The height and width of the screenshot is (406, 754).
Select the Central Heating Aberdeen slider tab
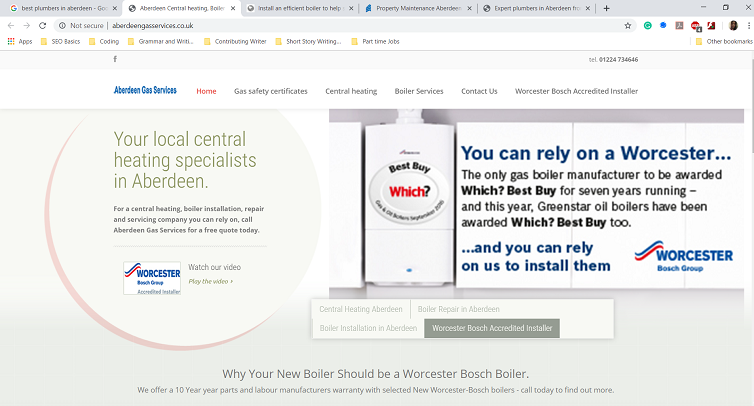[361, 309]
